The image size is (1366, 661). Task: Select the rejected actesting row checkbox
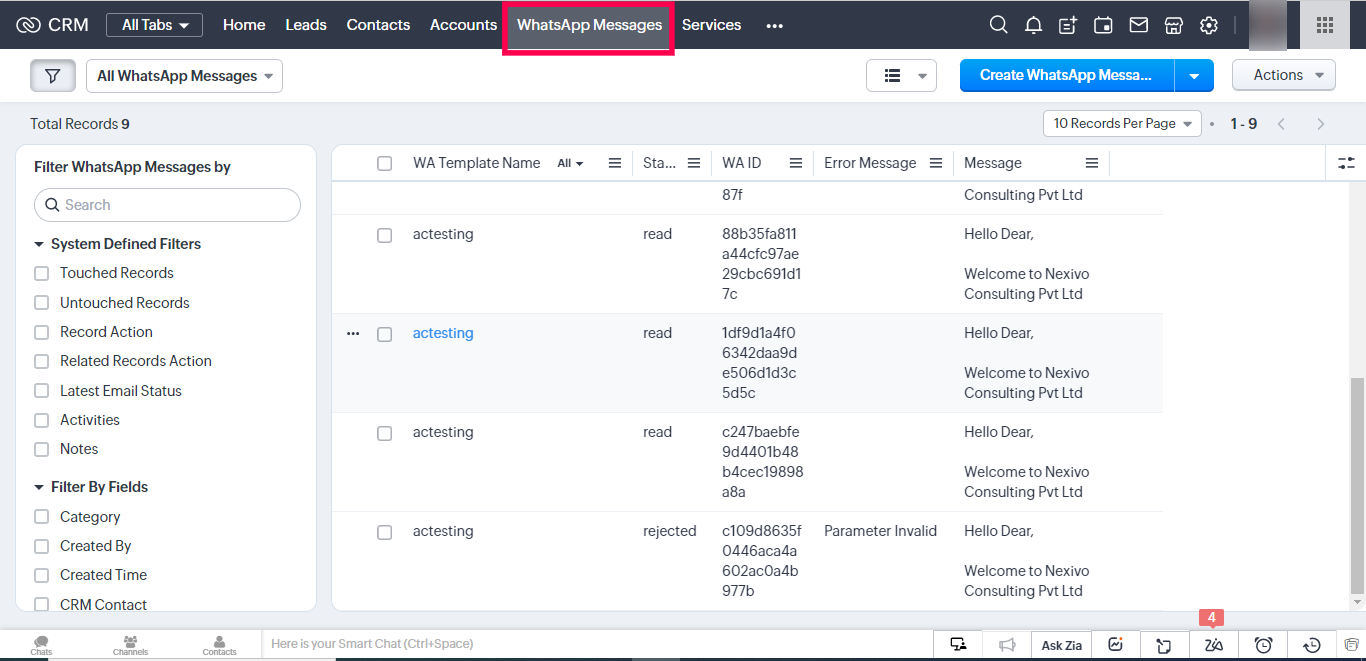point(384,532)
